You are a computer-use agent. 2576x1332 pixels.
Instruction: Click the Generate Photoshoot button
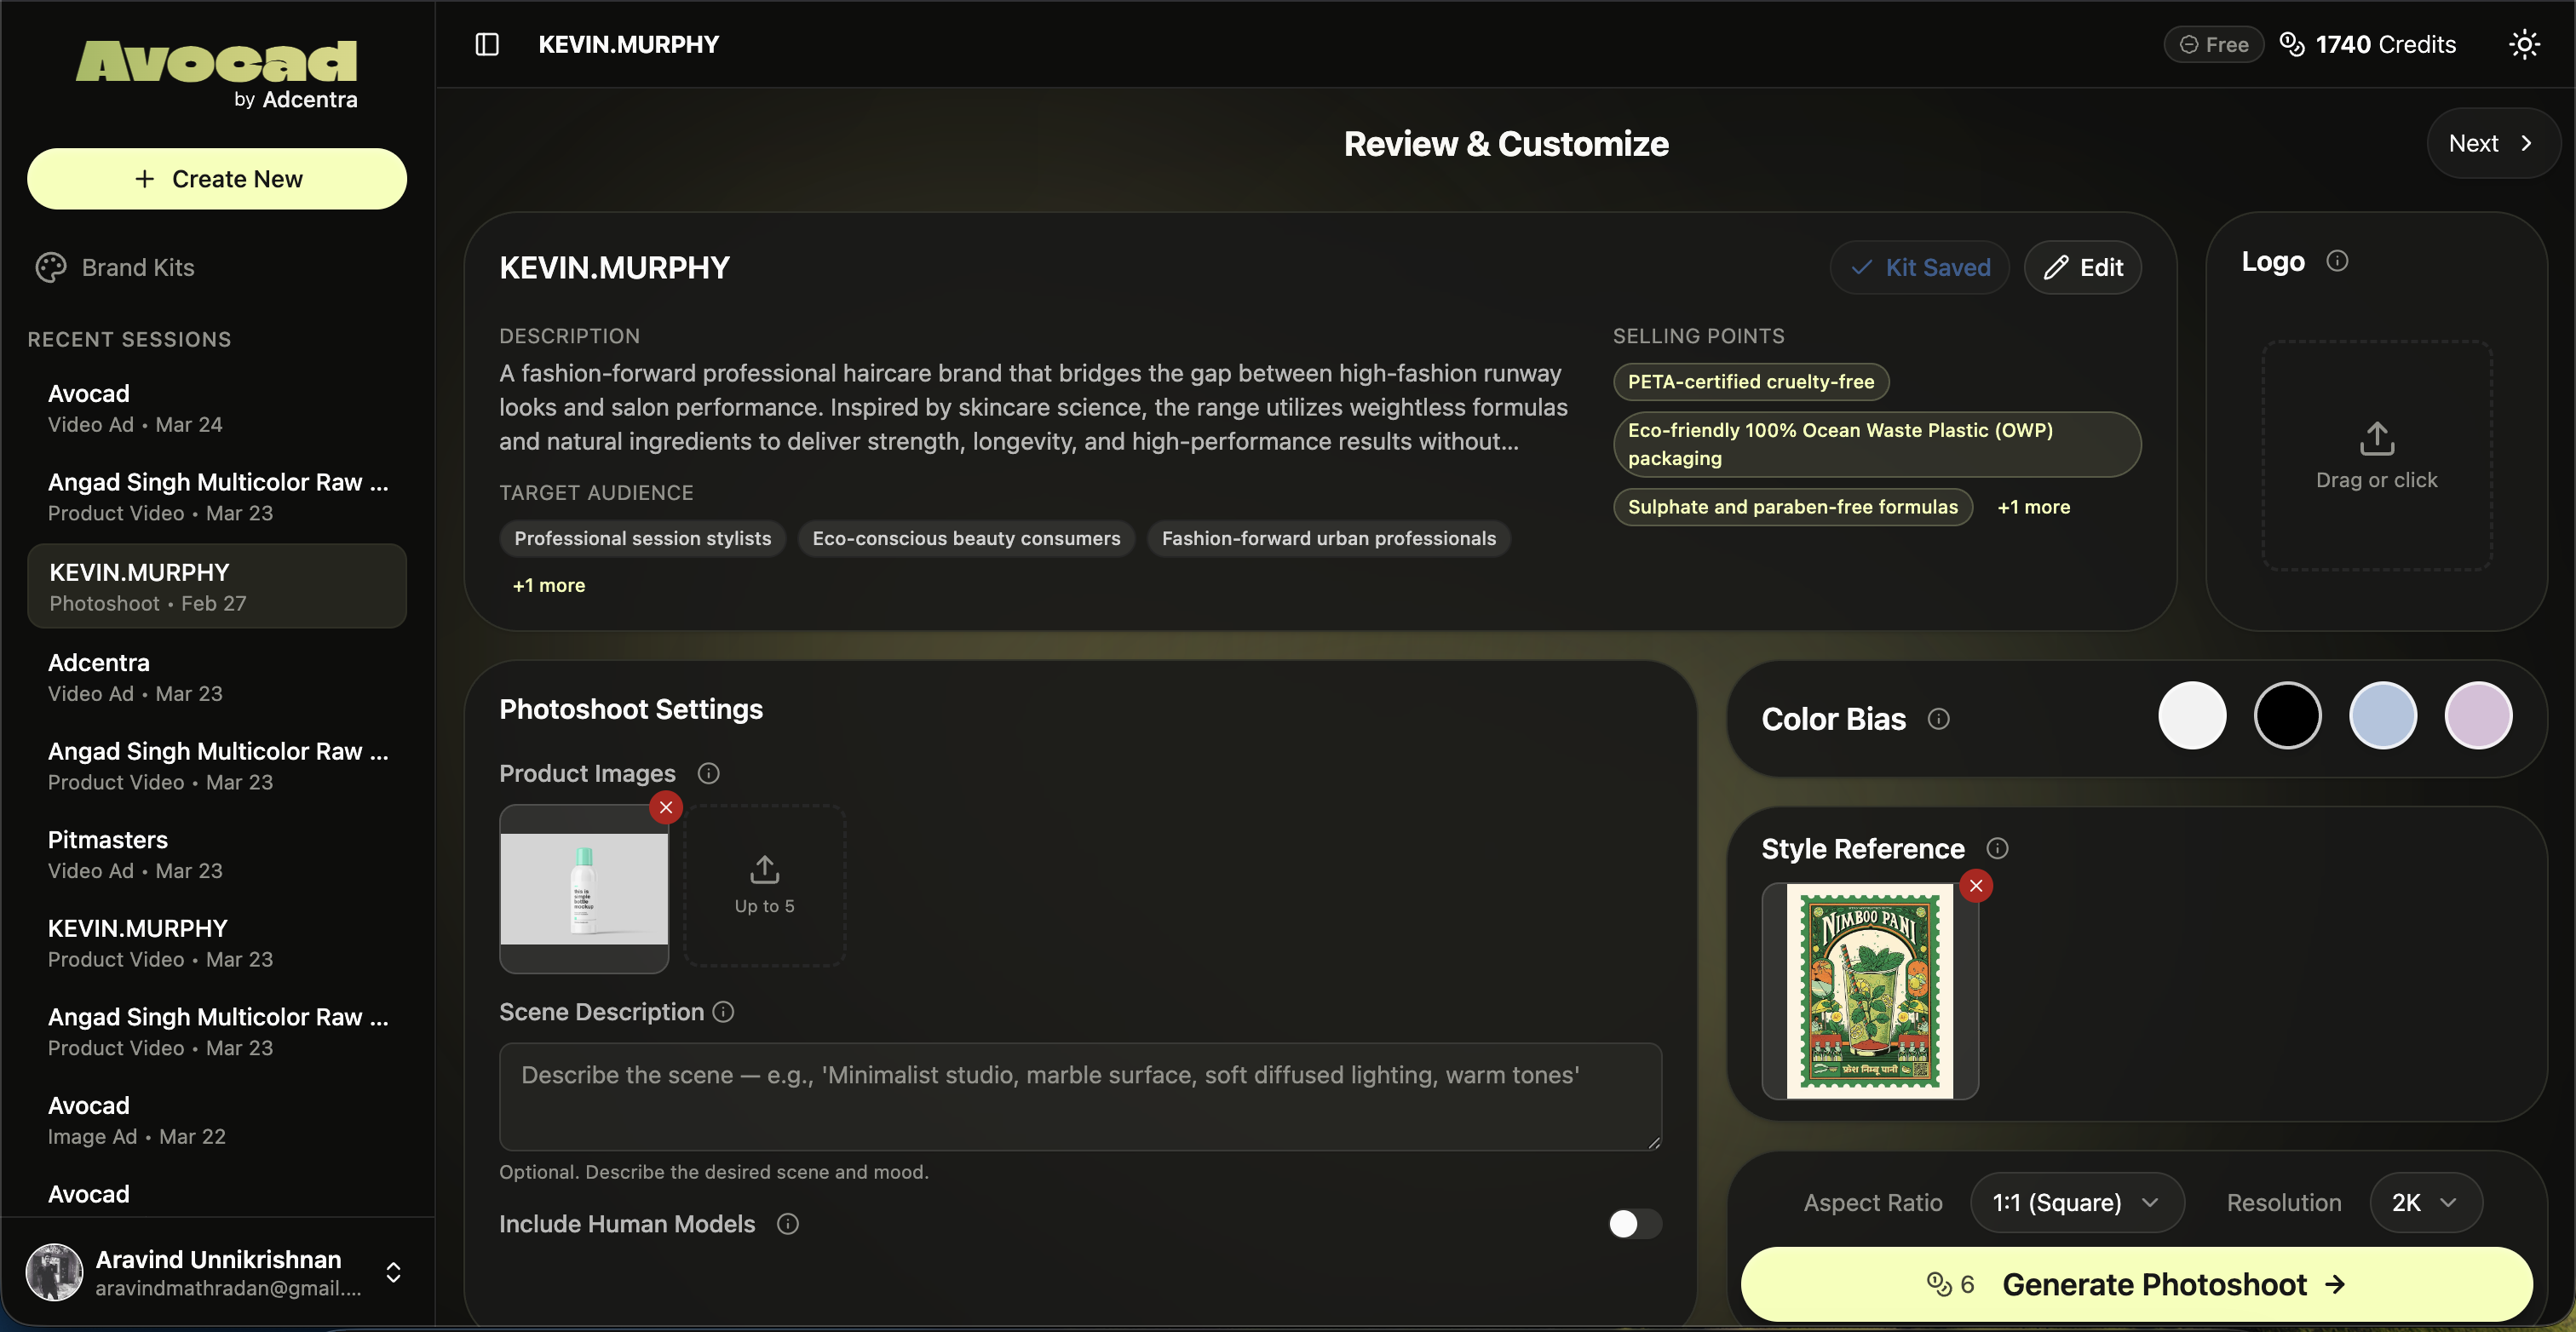click(x=2136, y=1284)
